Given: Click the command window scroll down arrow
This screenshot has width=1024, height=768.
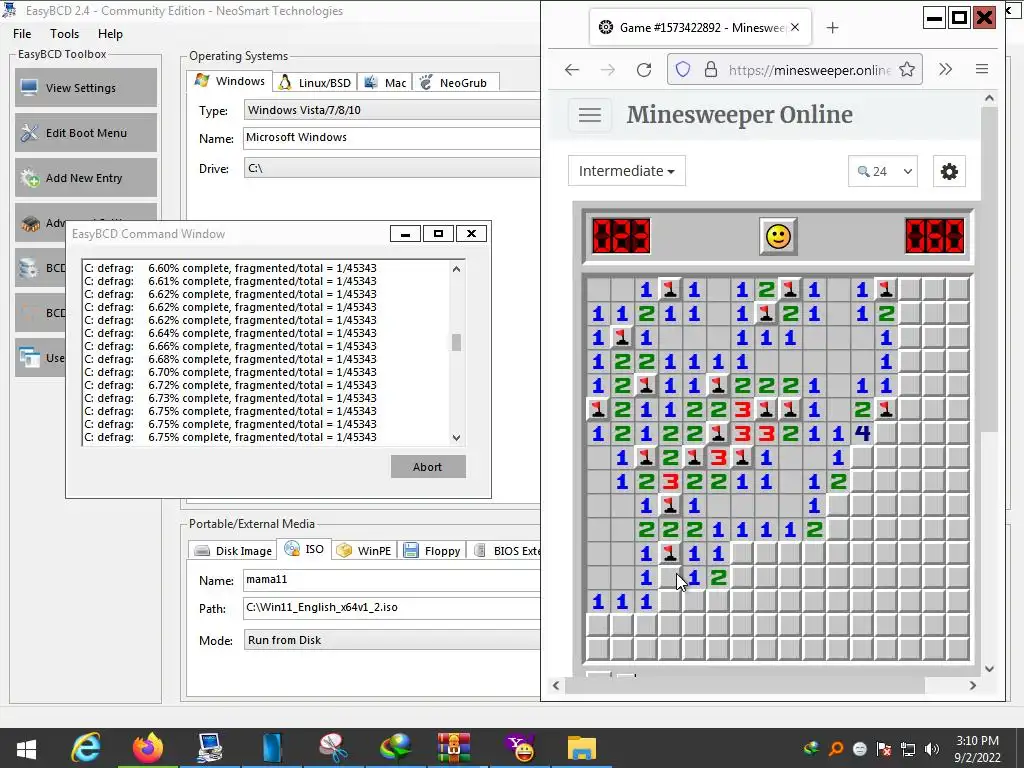Looking at the screenshot, I should coord(456,438).
